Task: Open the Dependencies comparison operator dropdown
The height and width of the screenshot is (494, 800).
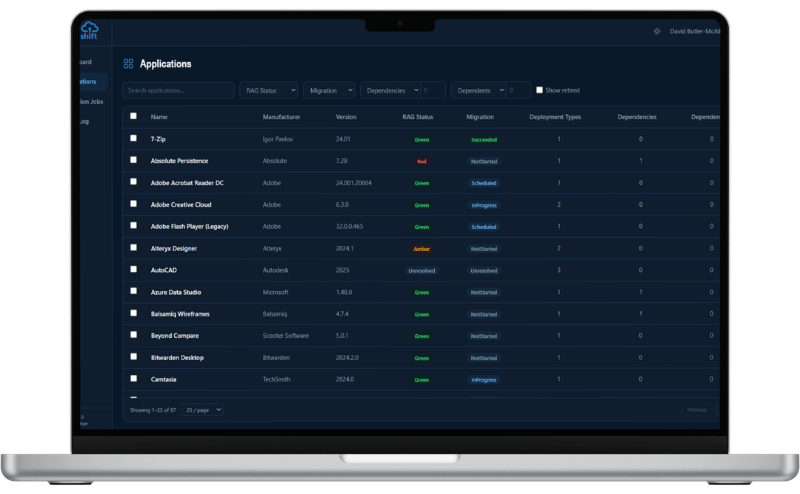Action: (390, 90)
